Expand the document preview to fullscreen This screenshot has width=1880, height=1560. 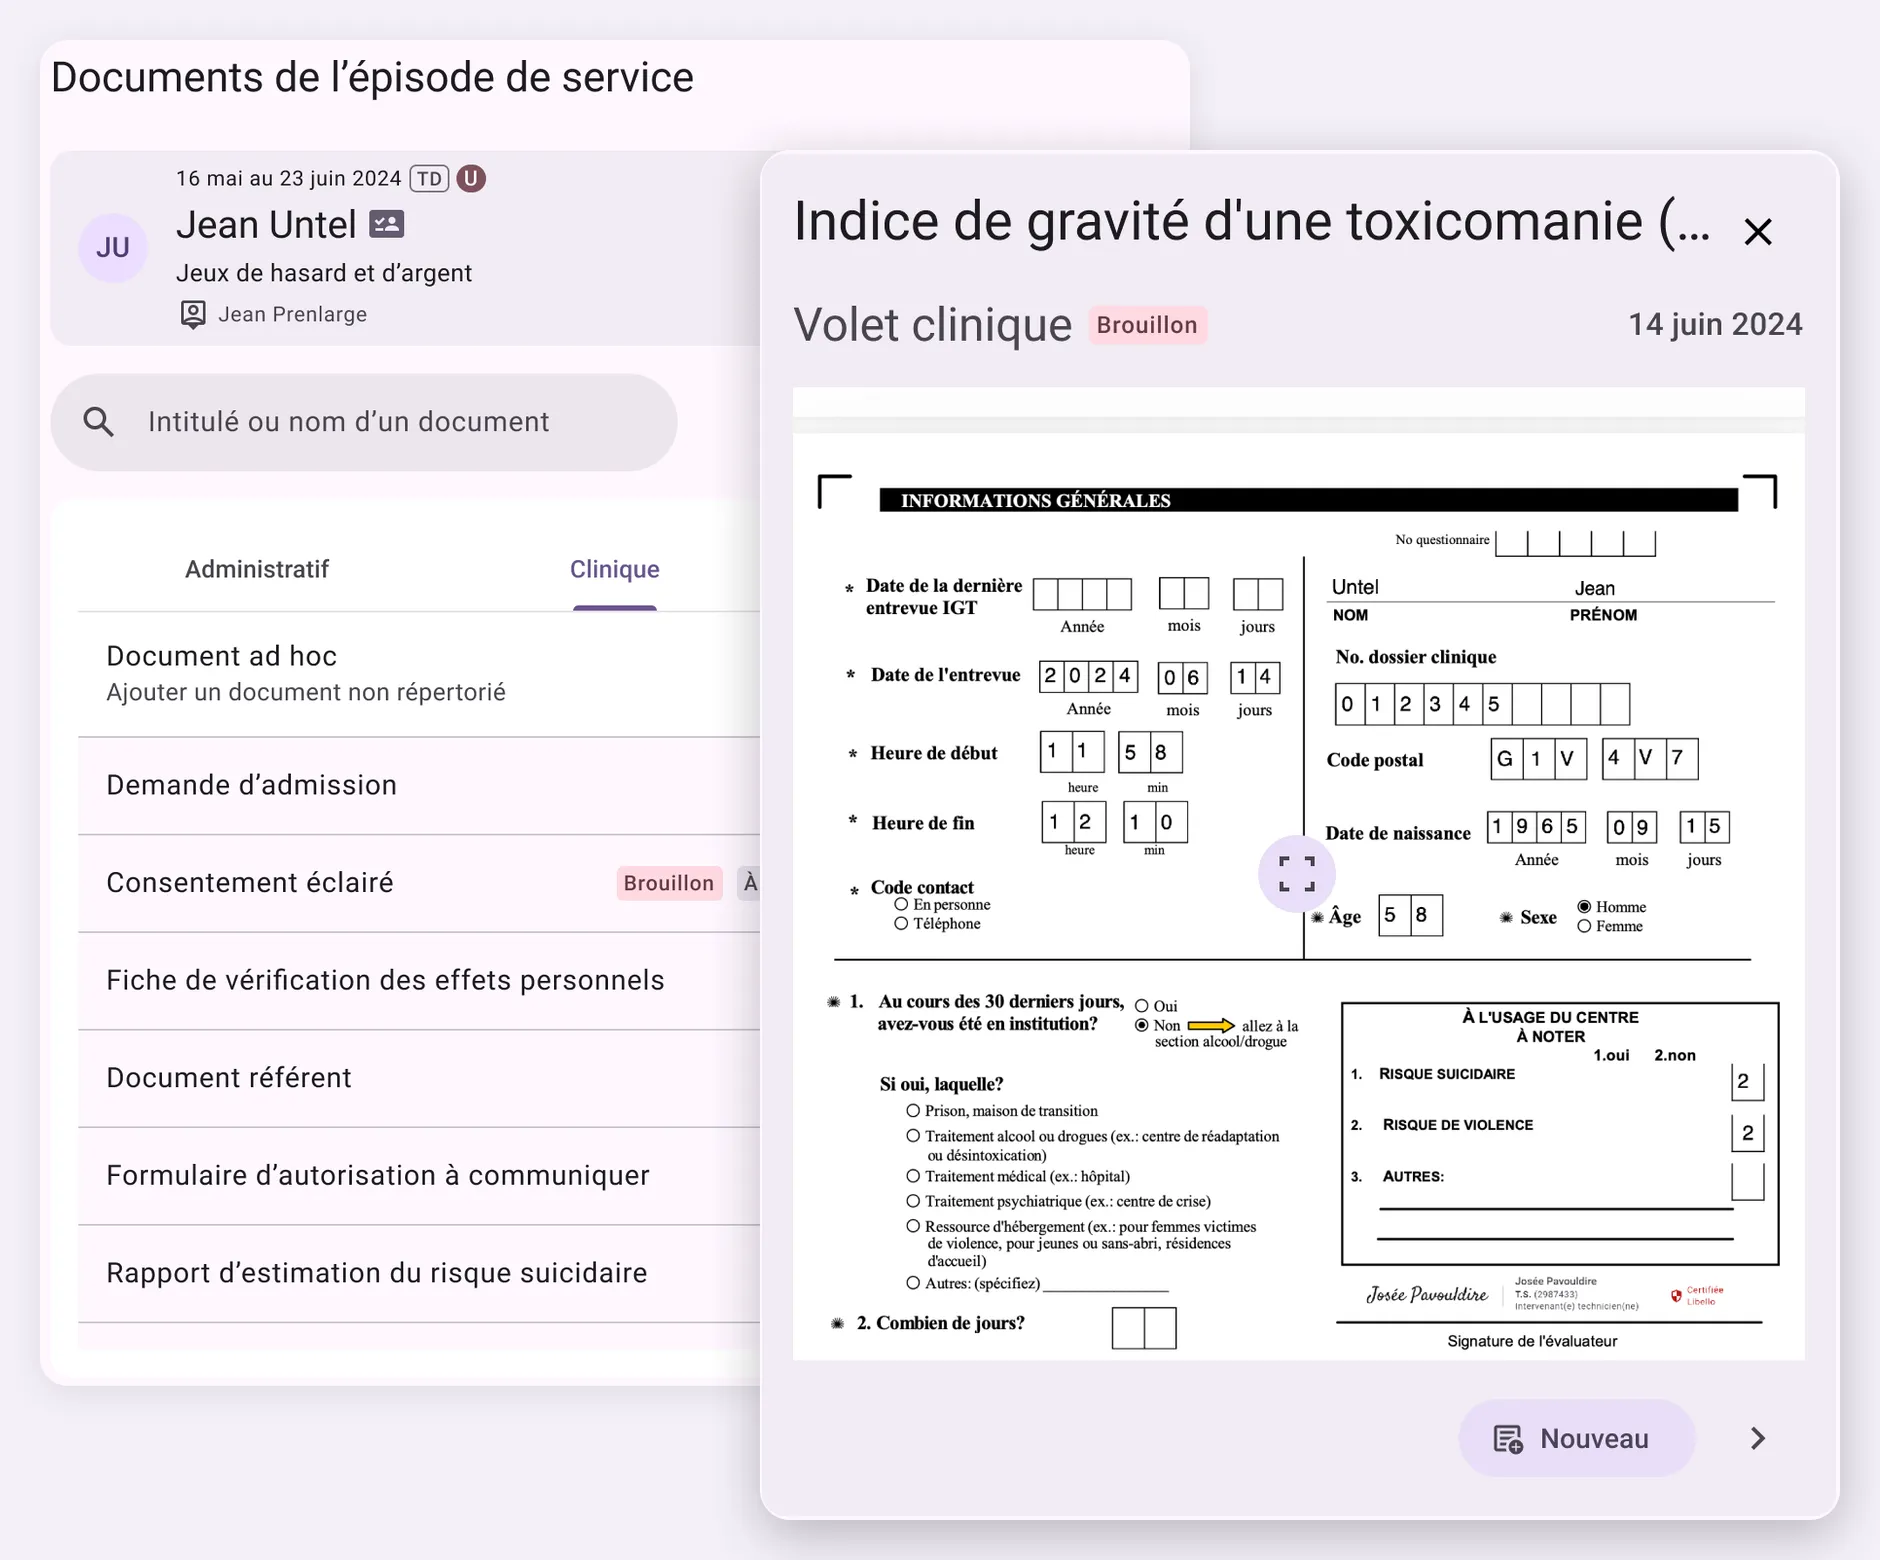(1297, 874)
